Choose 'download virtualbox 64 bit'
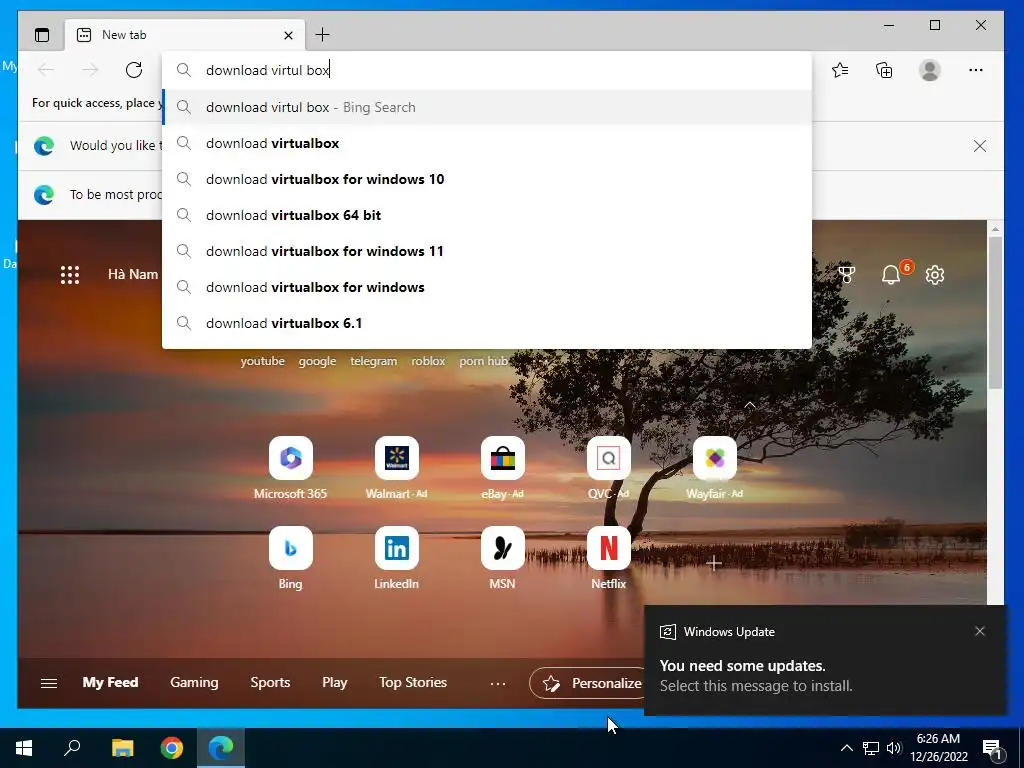Viewport: 1024px width, 768px height. (x=487, y=215)
